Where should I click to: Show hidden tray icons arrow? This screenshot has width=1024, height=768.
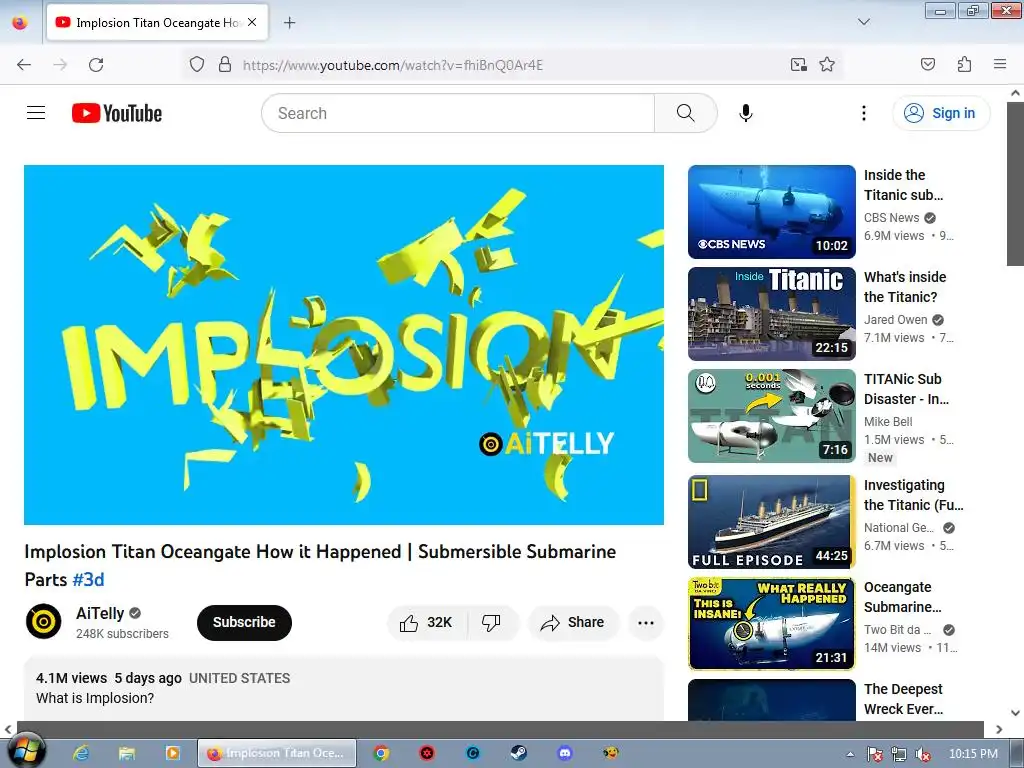tap(850, 754)
